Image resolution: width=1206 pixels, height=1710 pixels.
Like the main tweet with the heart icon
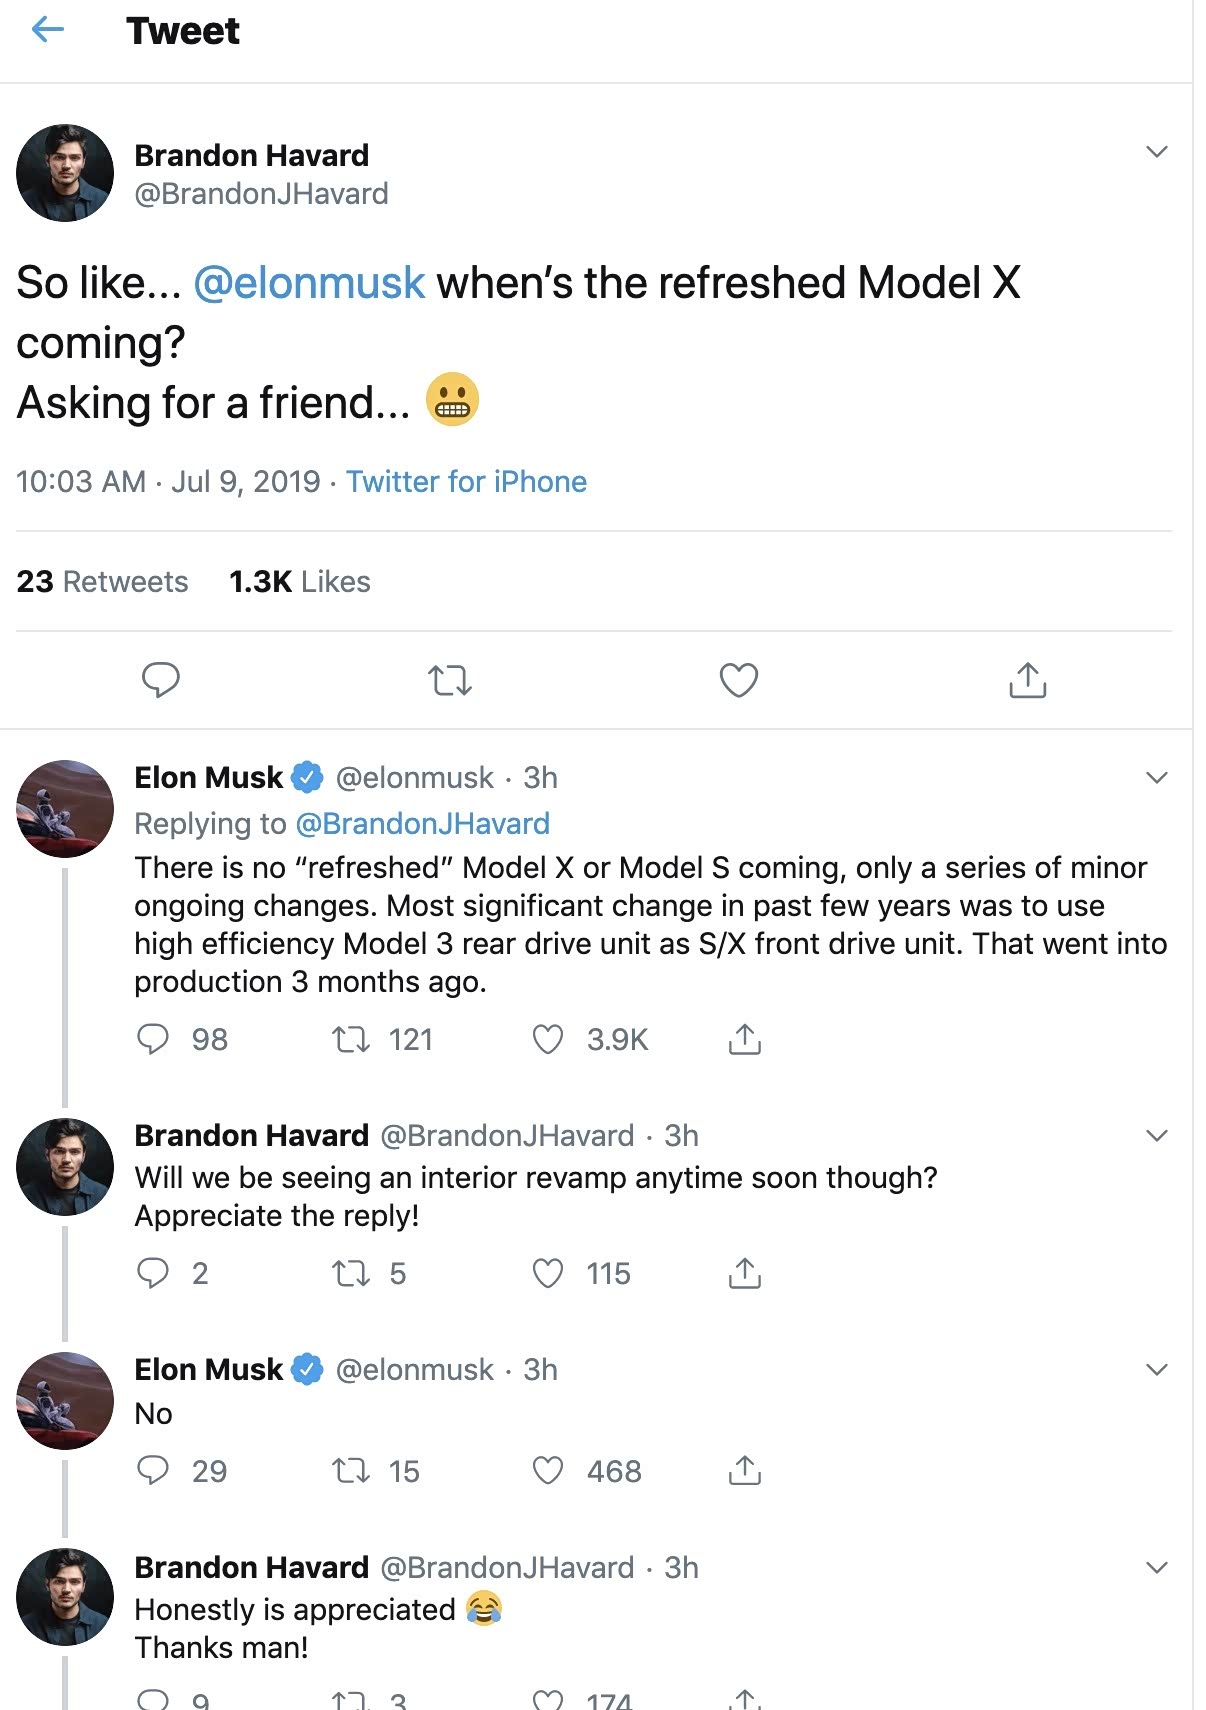739,680
